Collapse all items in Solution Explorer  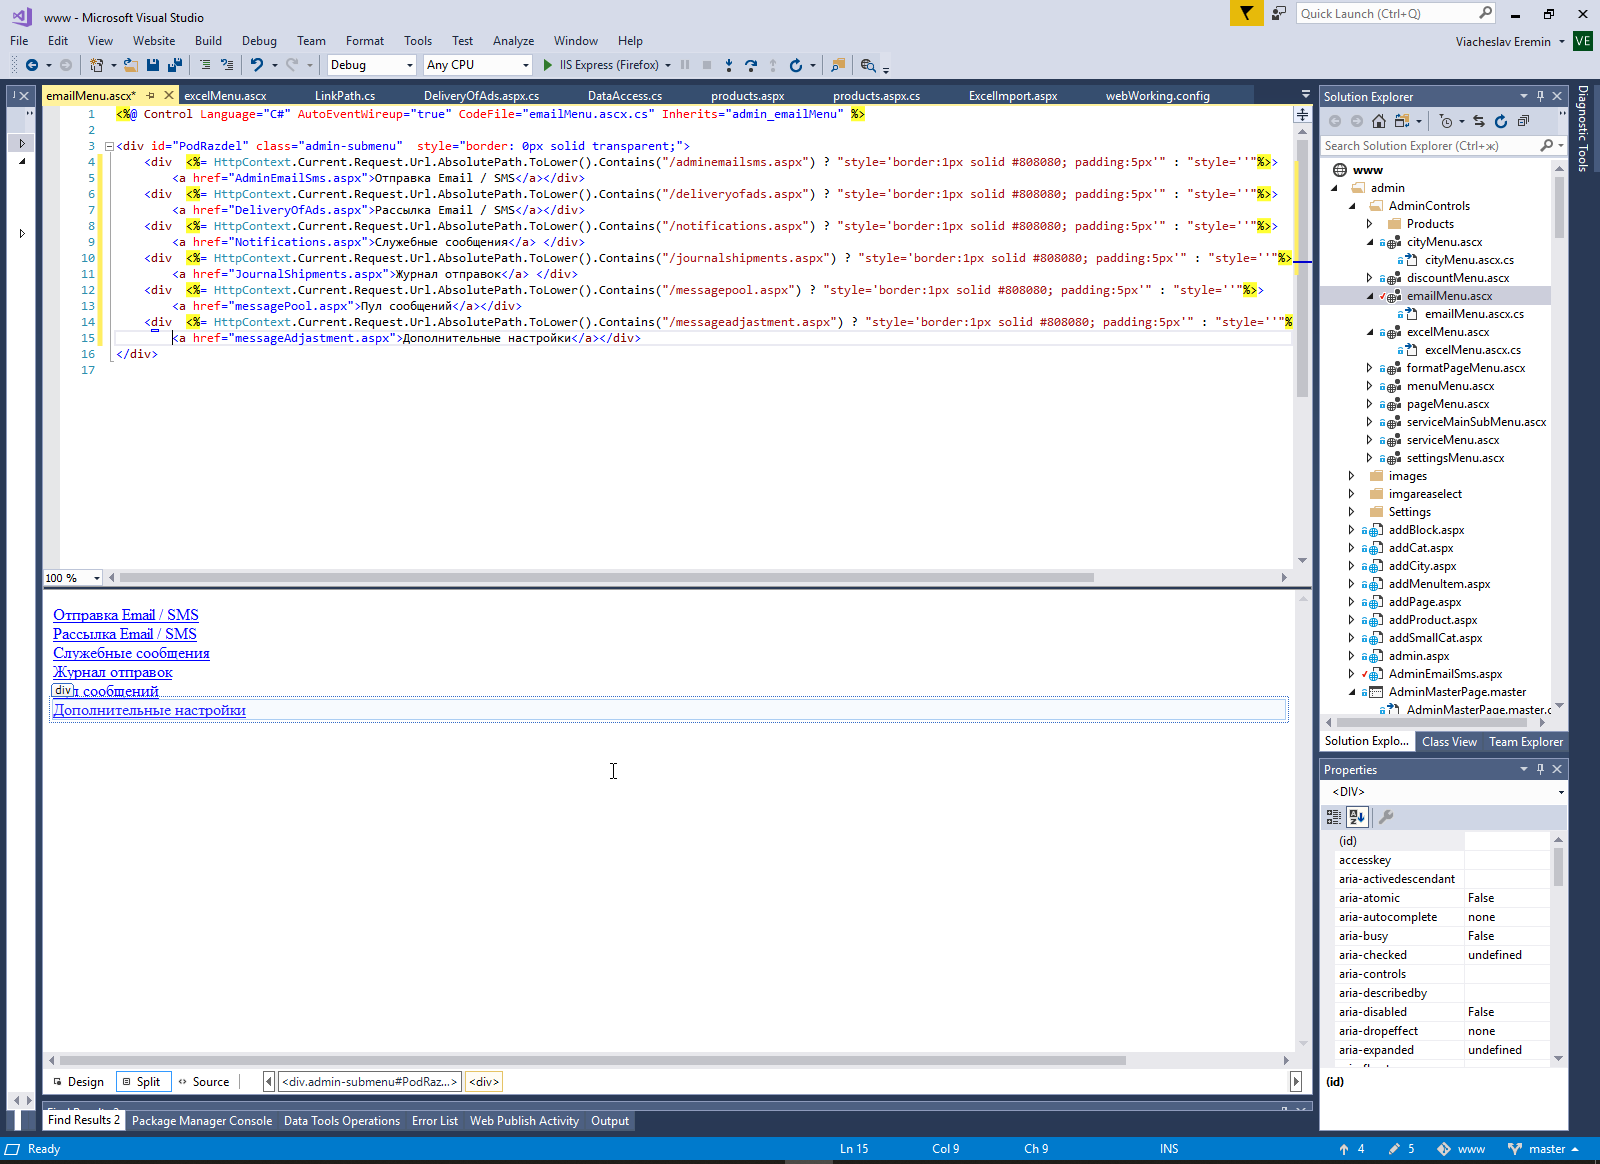pyautogui.click(x=1523, y=121)
